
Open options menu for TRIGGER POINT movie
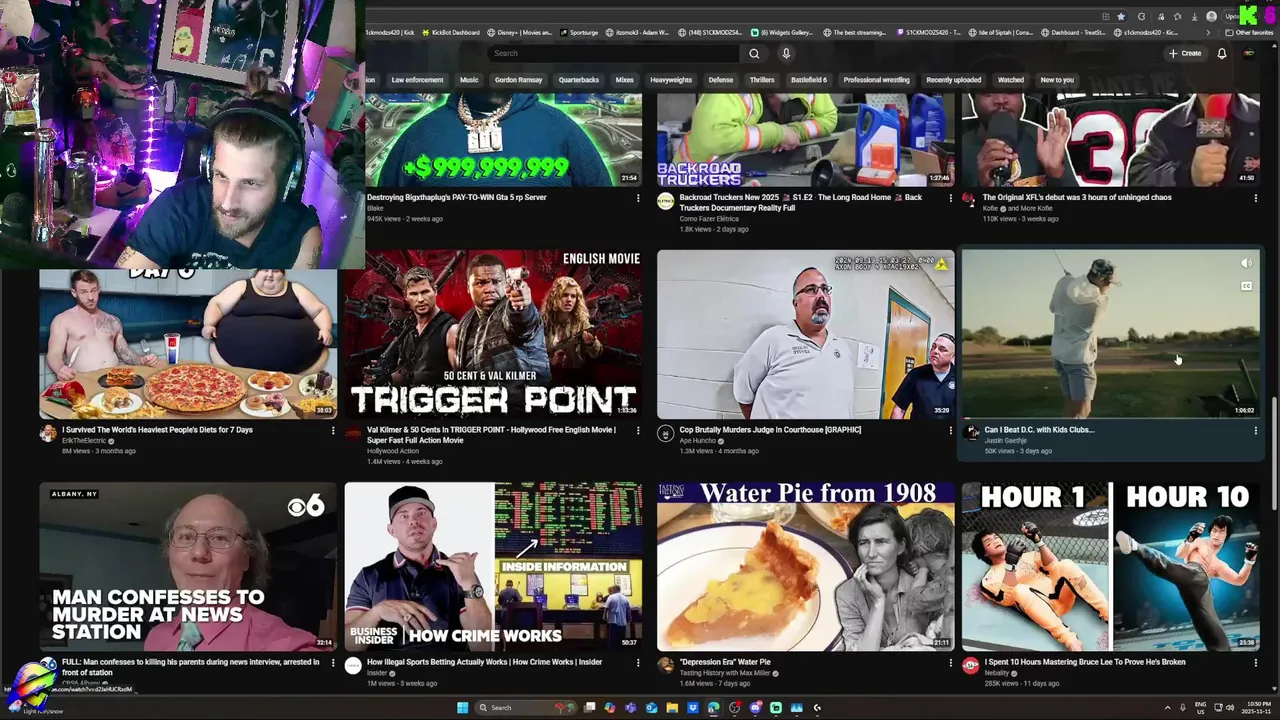tap(638, 431)
